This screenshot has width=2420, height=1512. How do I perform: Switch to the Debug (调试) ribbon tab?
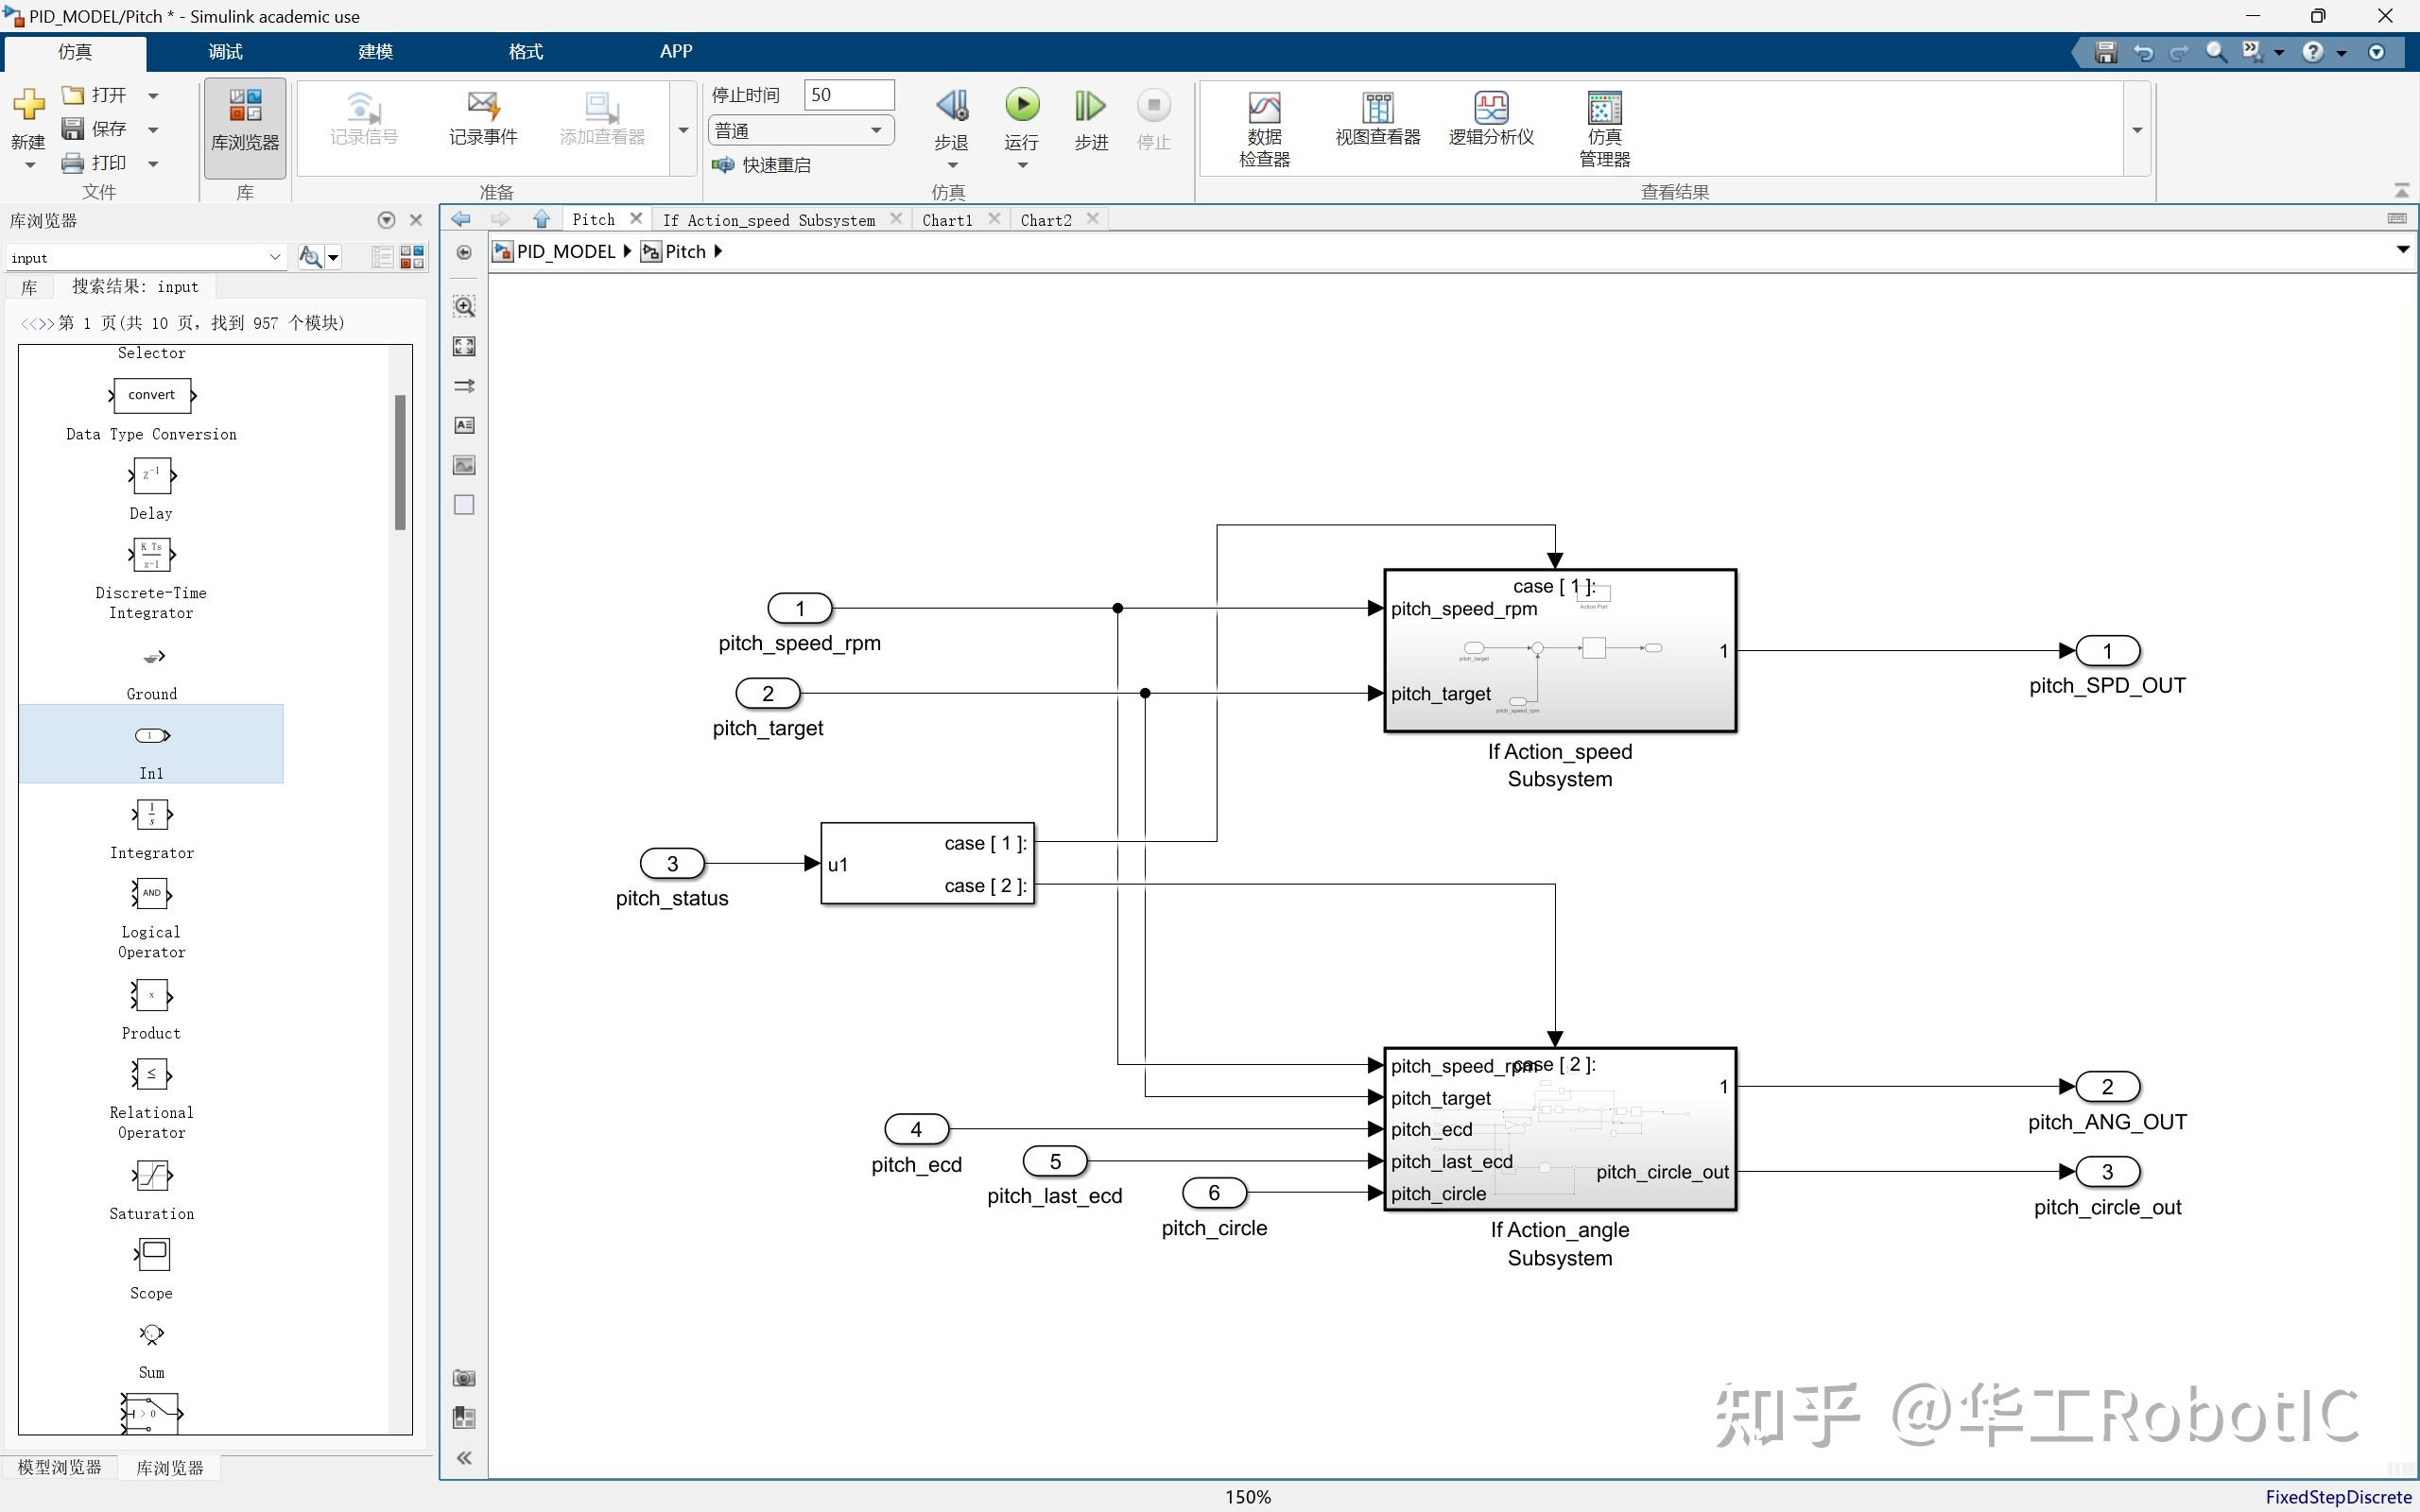225,52
